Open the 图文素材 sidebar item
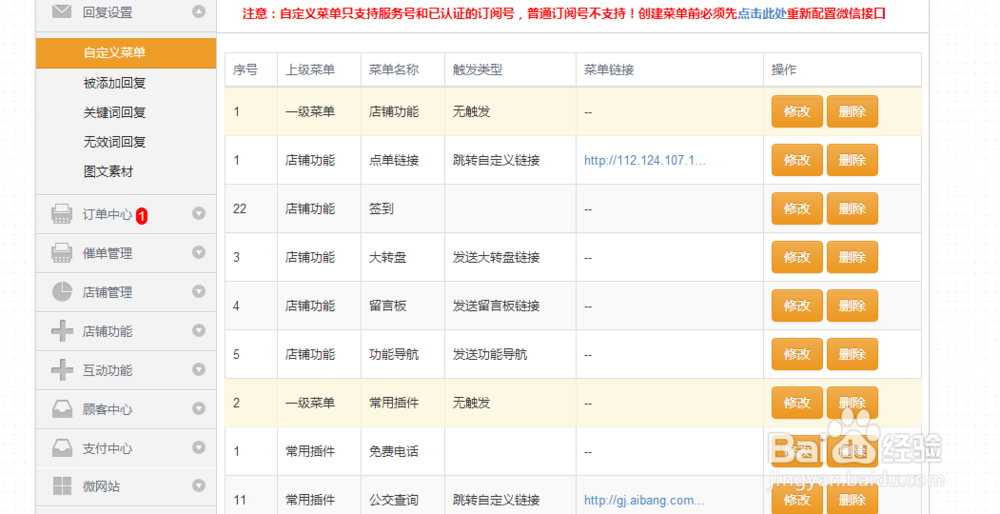This screenshot has height=514, width=1000. (x=108, y=171)
